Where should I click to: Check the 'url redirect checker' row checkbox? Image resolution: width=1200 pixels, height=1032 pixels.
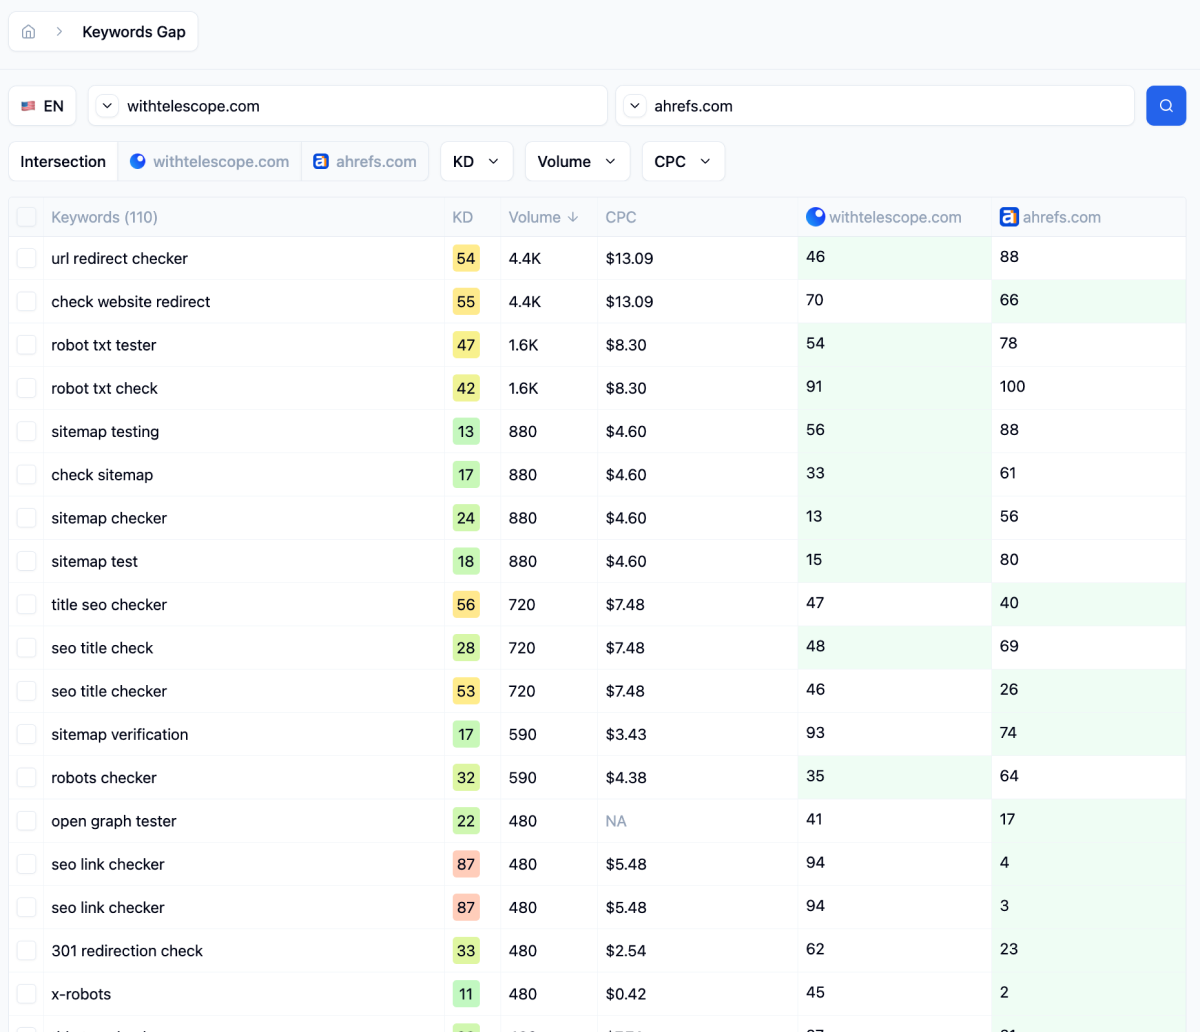[x=27, y=259]
